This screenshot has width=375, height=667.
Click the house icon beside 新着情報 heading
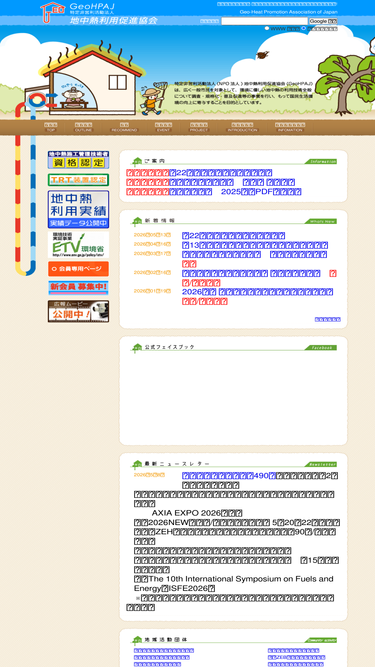(137, 221)
